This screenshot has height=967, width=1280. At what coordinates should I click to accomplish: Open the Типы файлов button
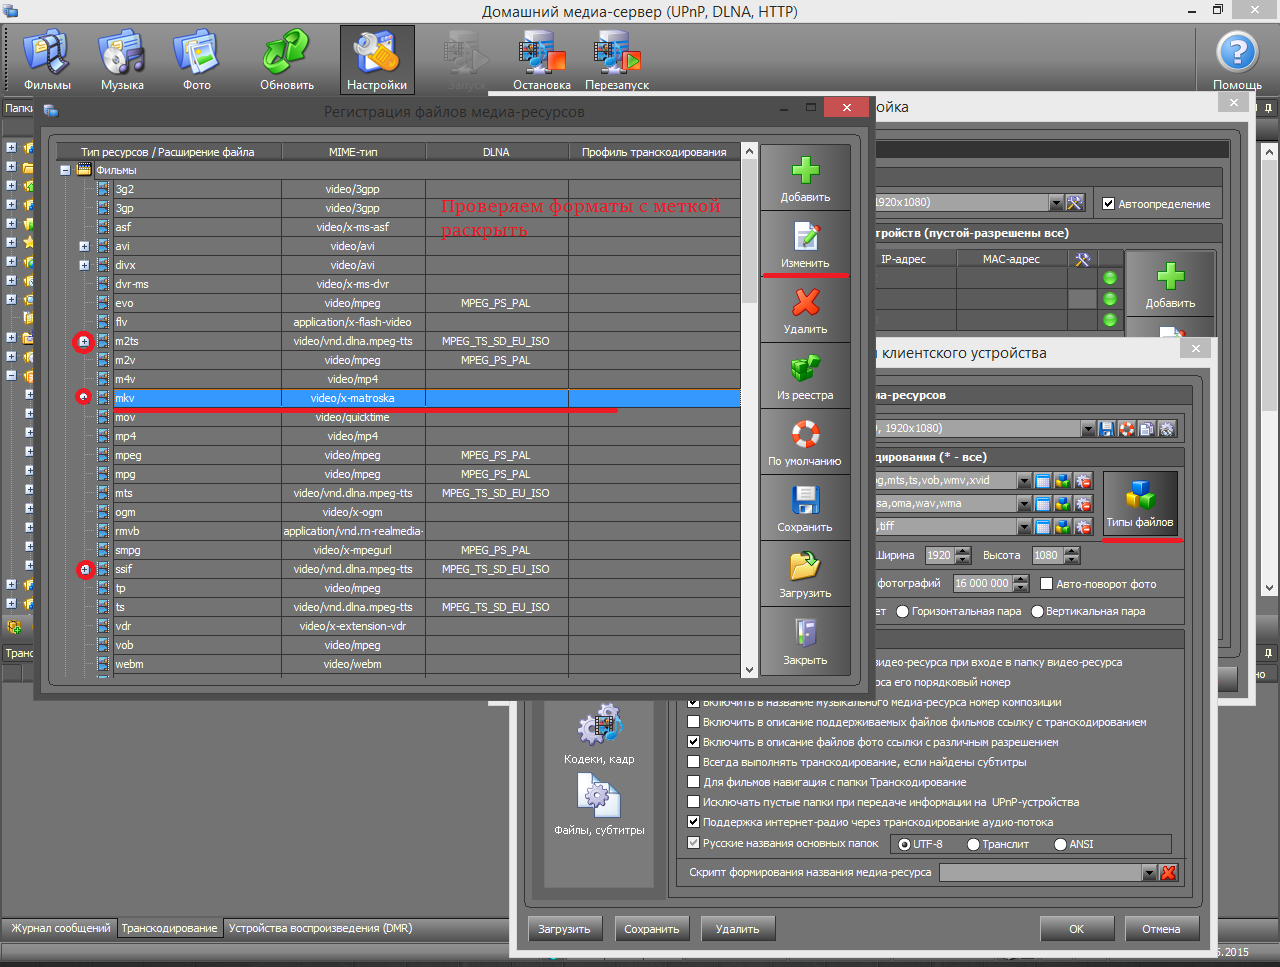(1140, 504)
